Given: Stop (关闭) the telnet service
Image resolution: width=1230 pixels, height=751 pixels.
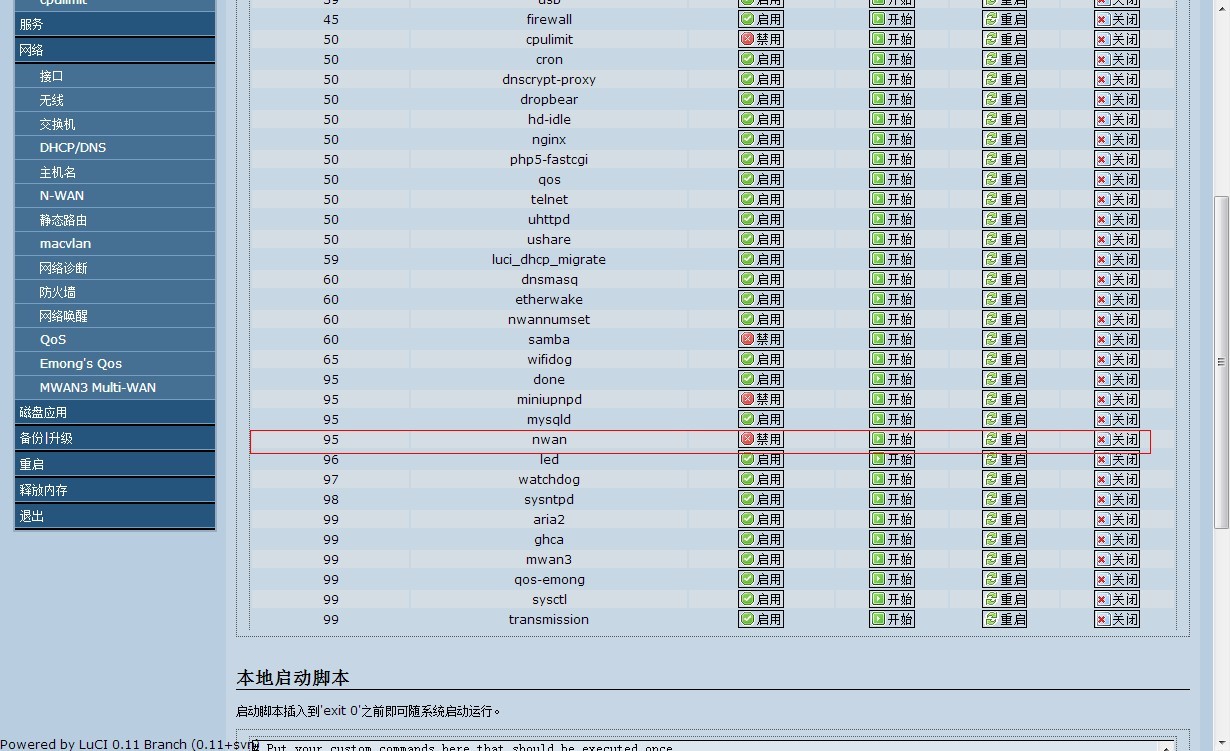Looking at the screenshot, I should [x=1117, y=199].
